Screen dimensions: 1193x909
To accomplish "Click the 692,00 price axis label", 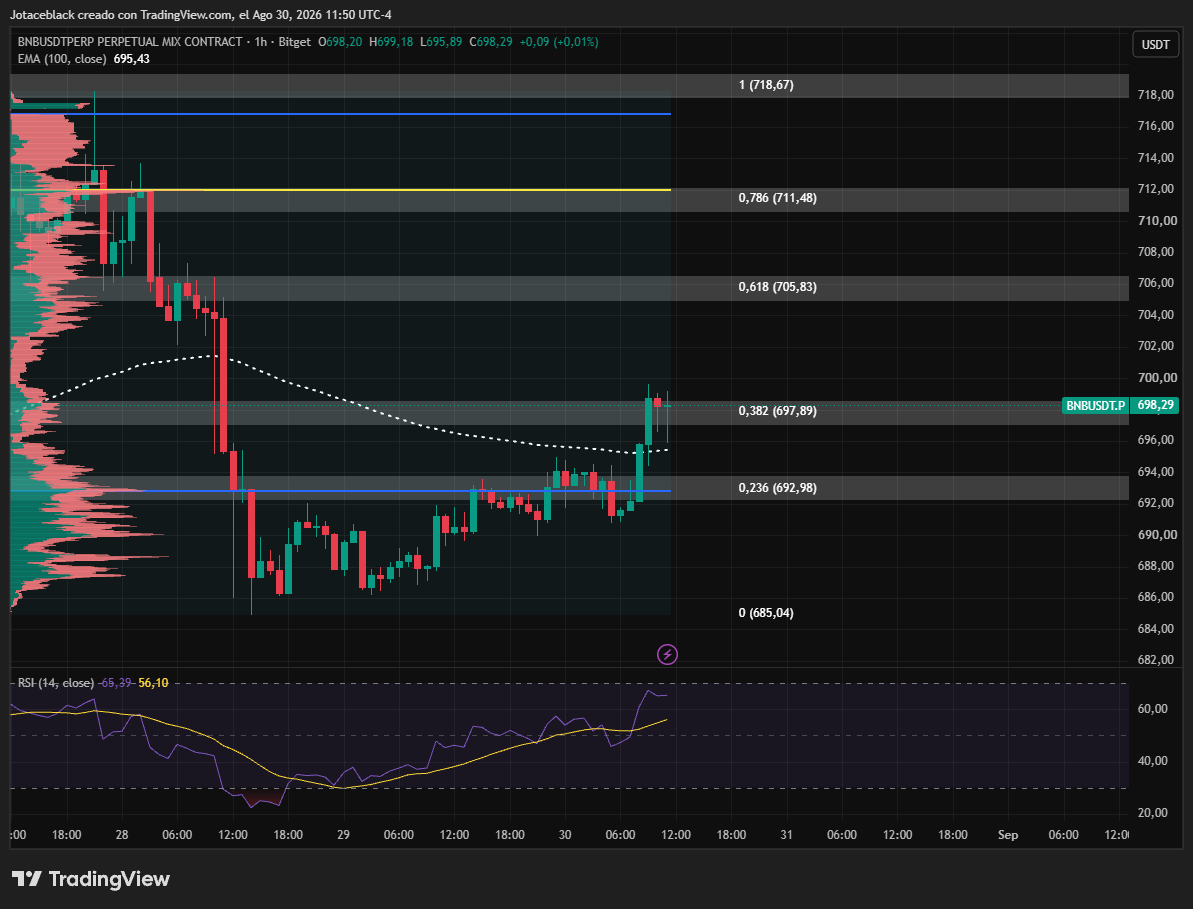I will (x=1155, y=503).
